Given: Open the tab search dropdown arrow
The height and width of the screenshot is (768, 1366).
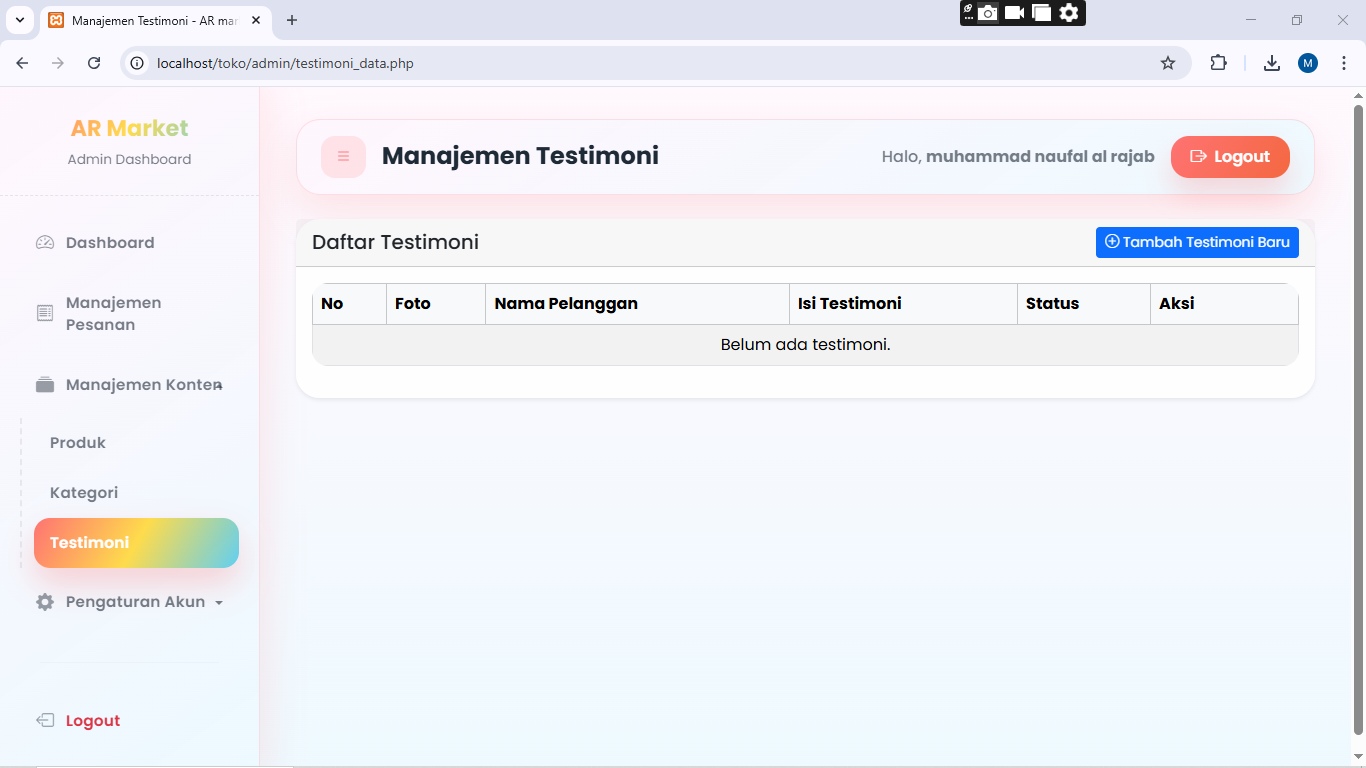Looking at the screenshot, I should click(20, 20).
